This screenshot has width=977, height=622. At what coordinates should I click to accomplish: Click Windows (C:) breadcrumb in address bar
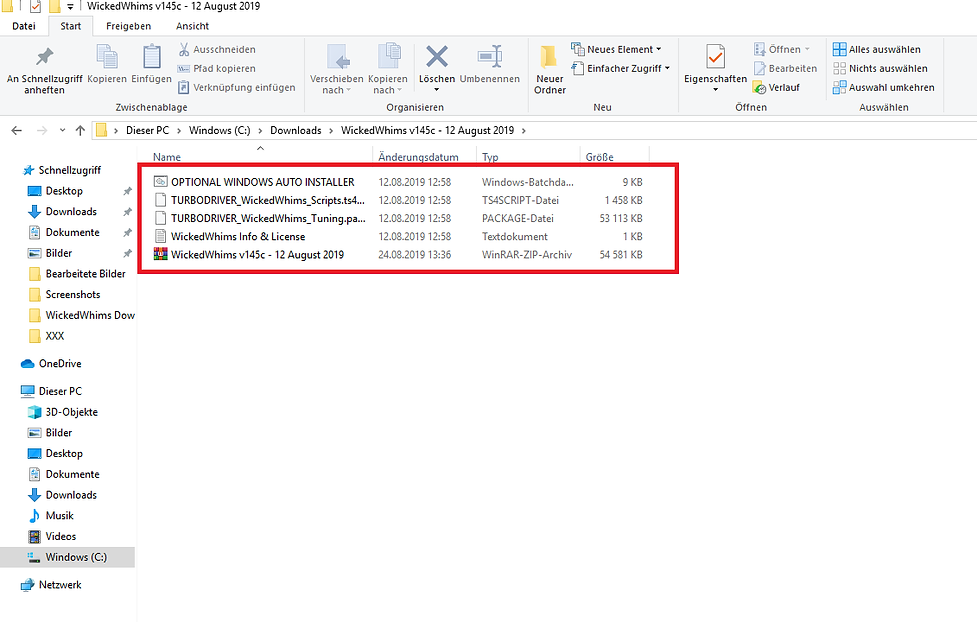pos(219,130)
